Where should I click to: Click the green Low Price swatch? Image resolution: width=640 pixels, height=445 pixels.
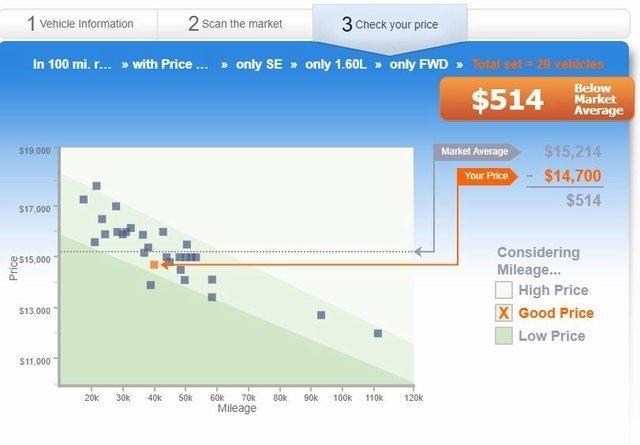coord(504,336)
